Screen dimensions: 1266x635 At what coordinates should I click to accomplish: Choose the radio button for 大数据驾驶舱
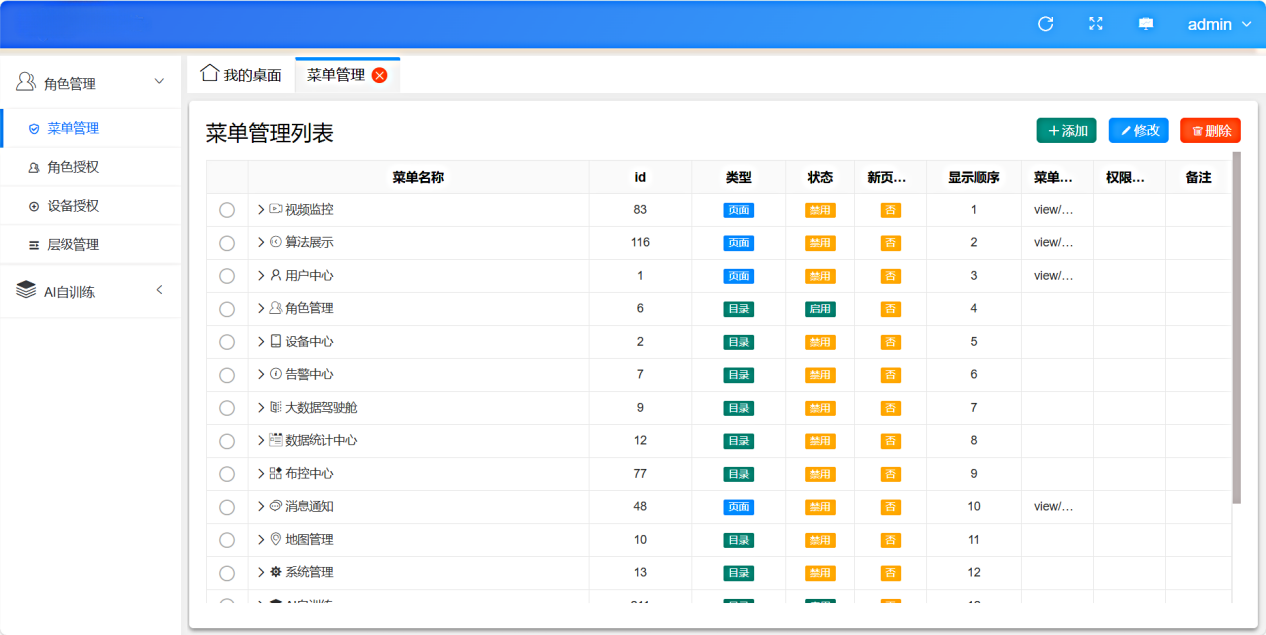click(227, 408)
